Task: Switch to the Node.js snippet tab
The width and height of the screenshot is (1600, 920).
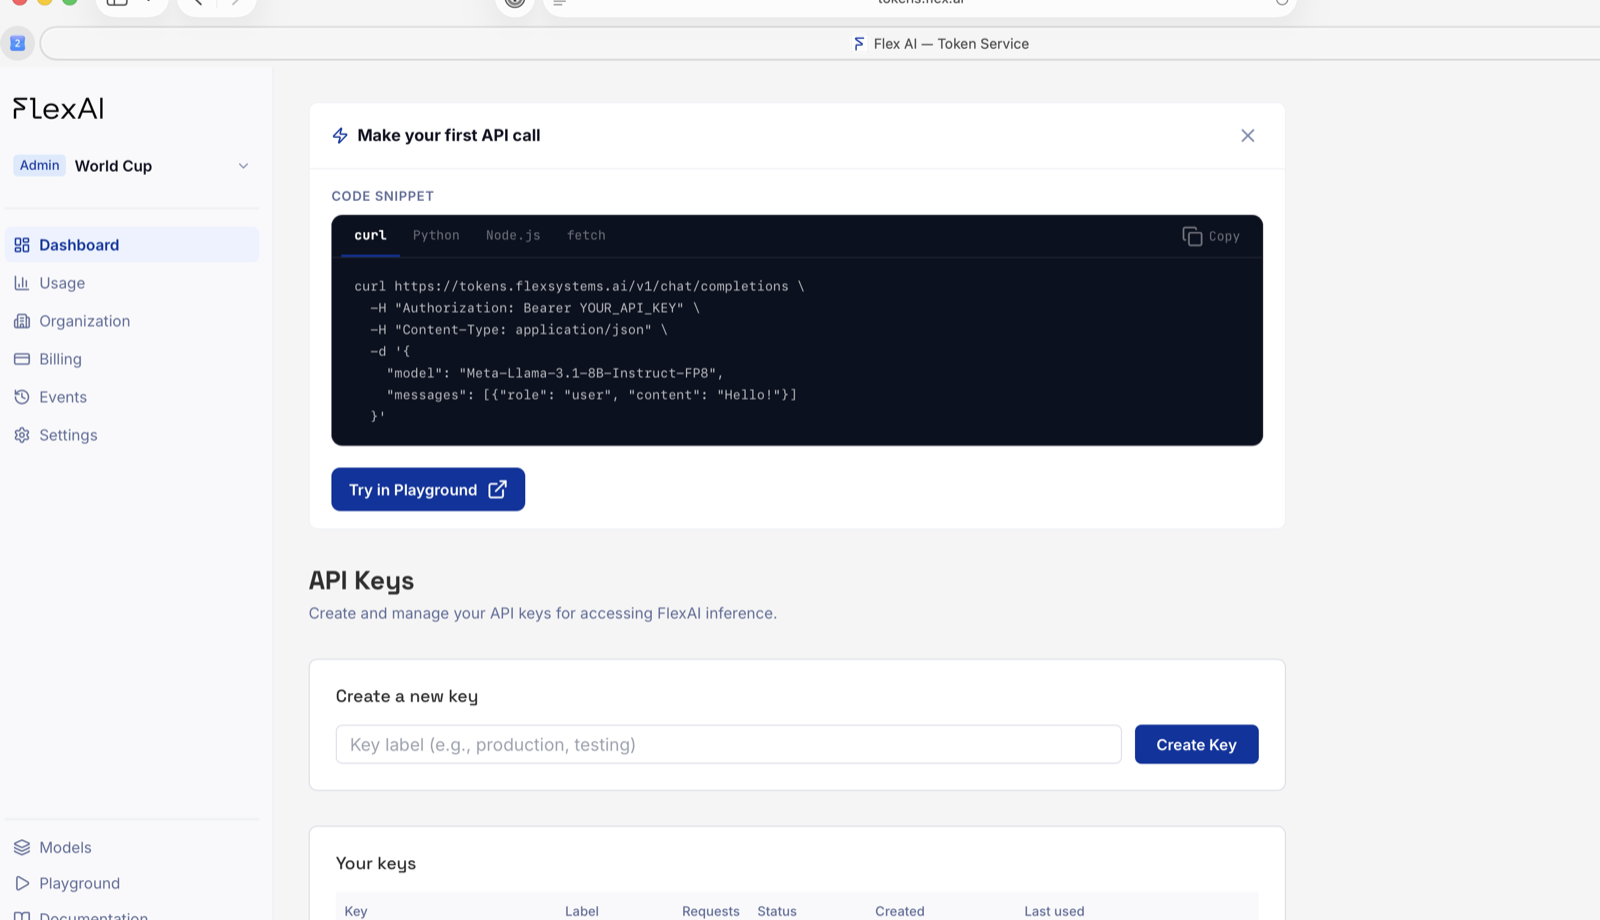Action: click(x=513, y=235)
